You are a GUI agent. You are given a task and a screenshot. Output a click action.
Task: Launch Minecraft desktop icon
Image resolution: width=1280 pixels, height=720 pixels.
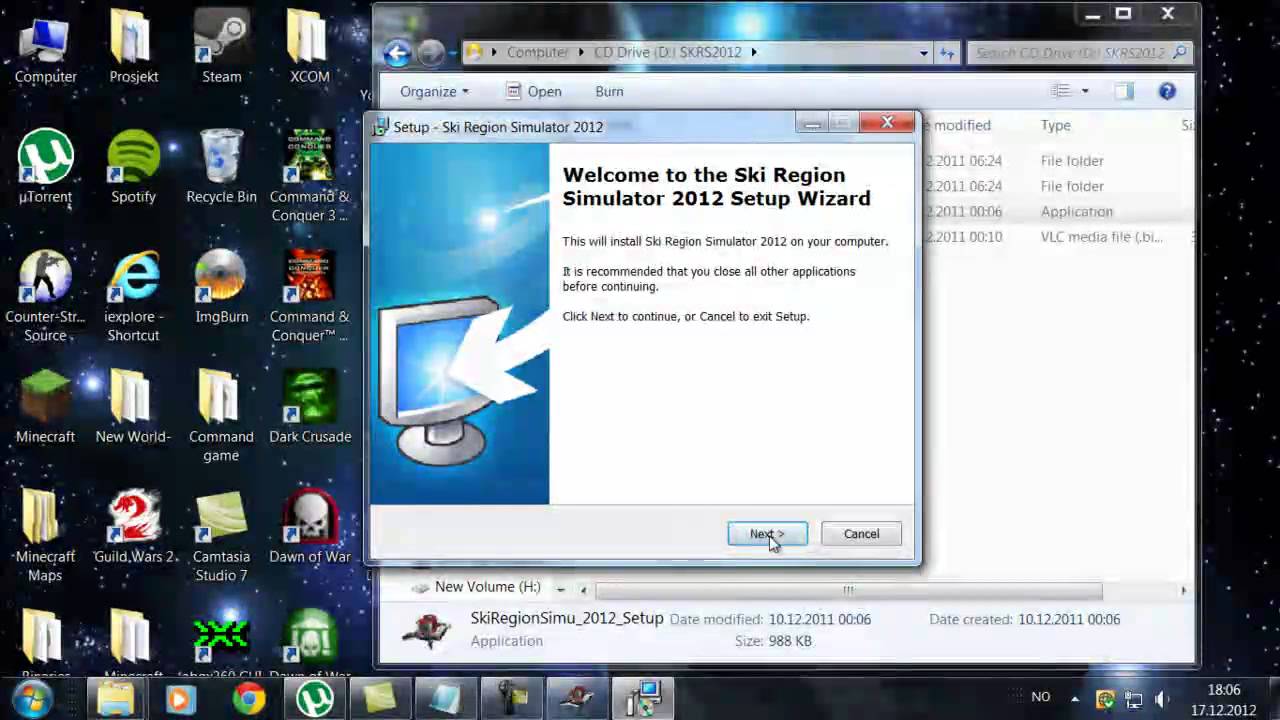point(45,406)
